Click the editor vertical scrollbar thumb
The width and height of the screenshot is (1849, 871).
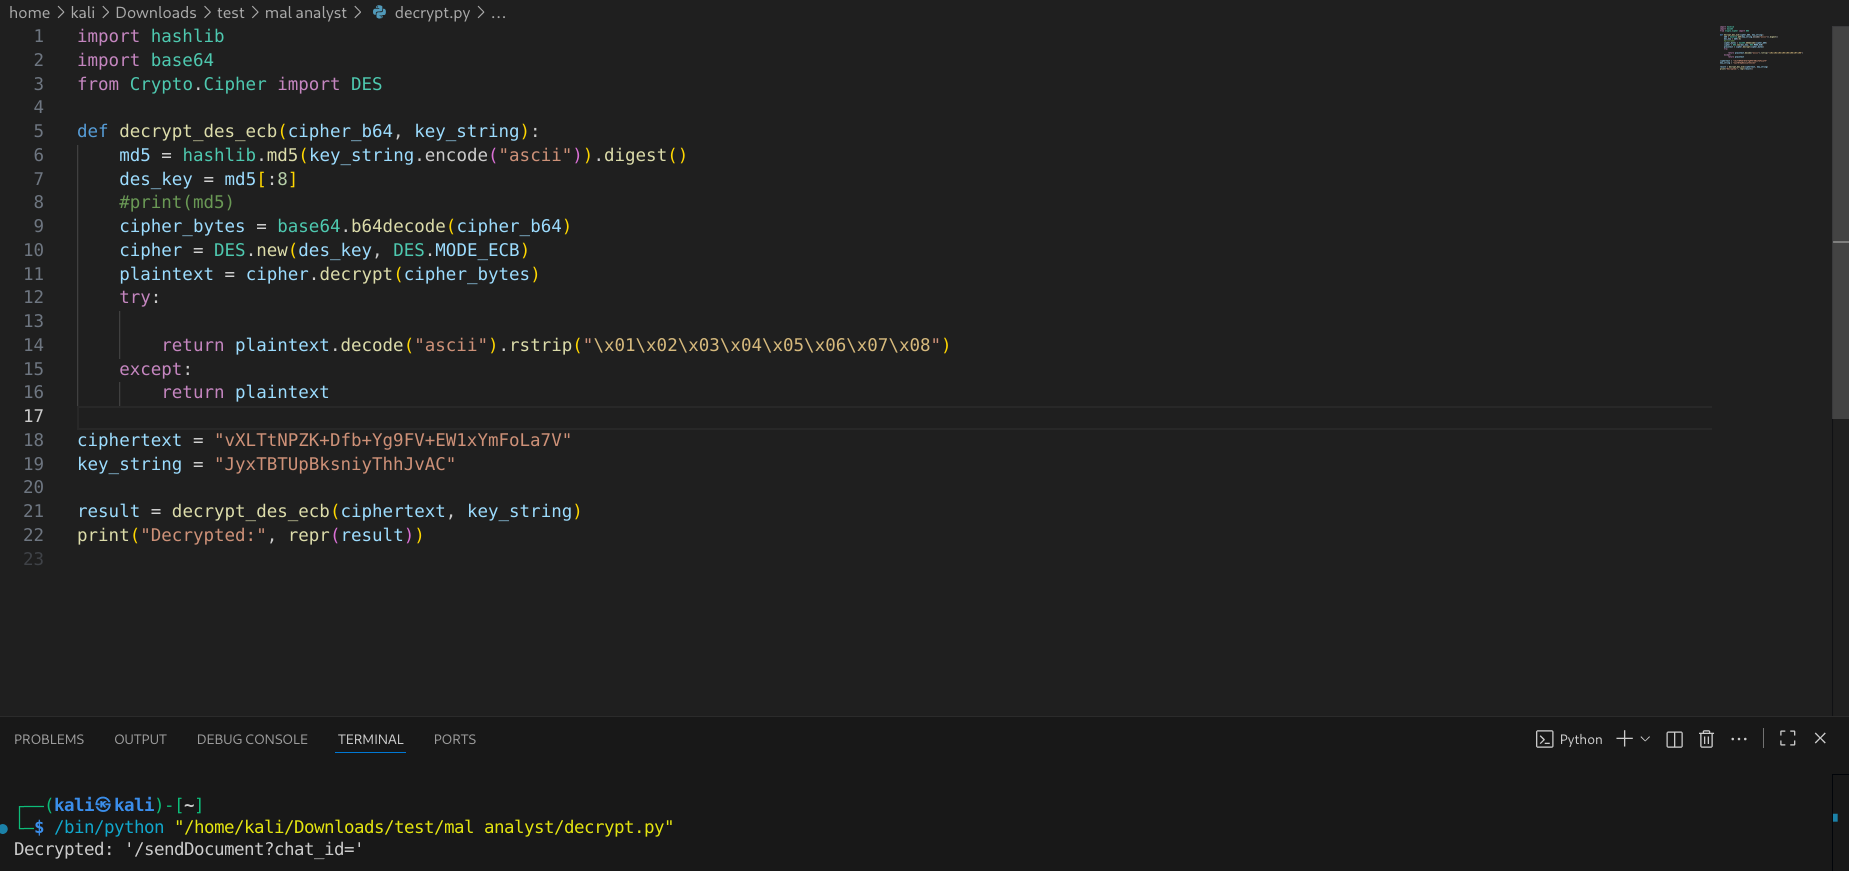[x=1840, y=220]
